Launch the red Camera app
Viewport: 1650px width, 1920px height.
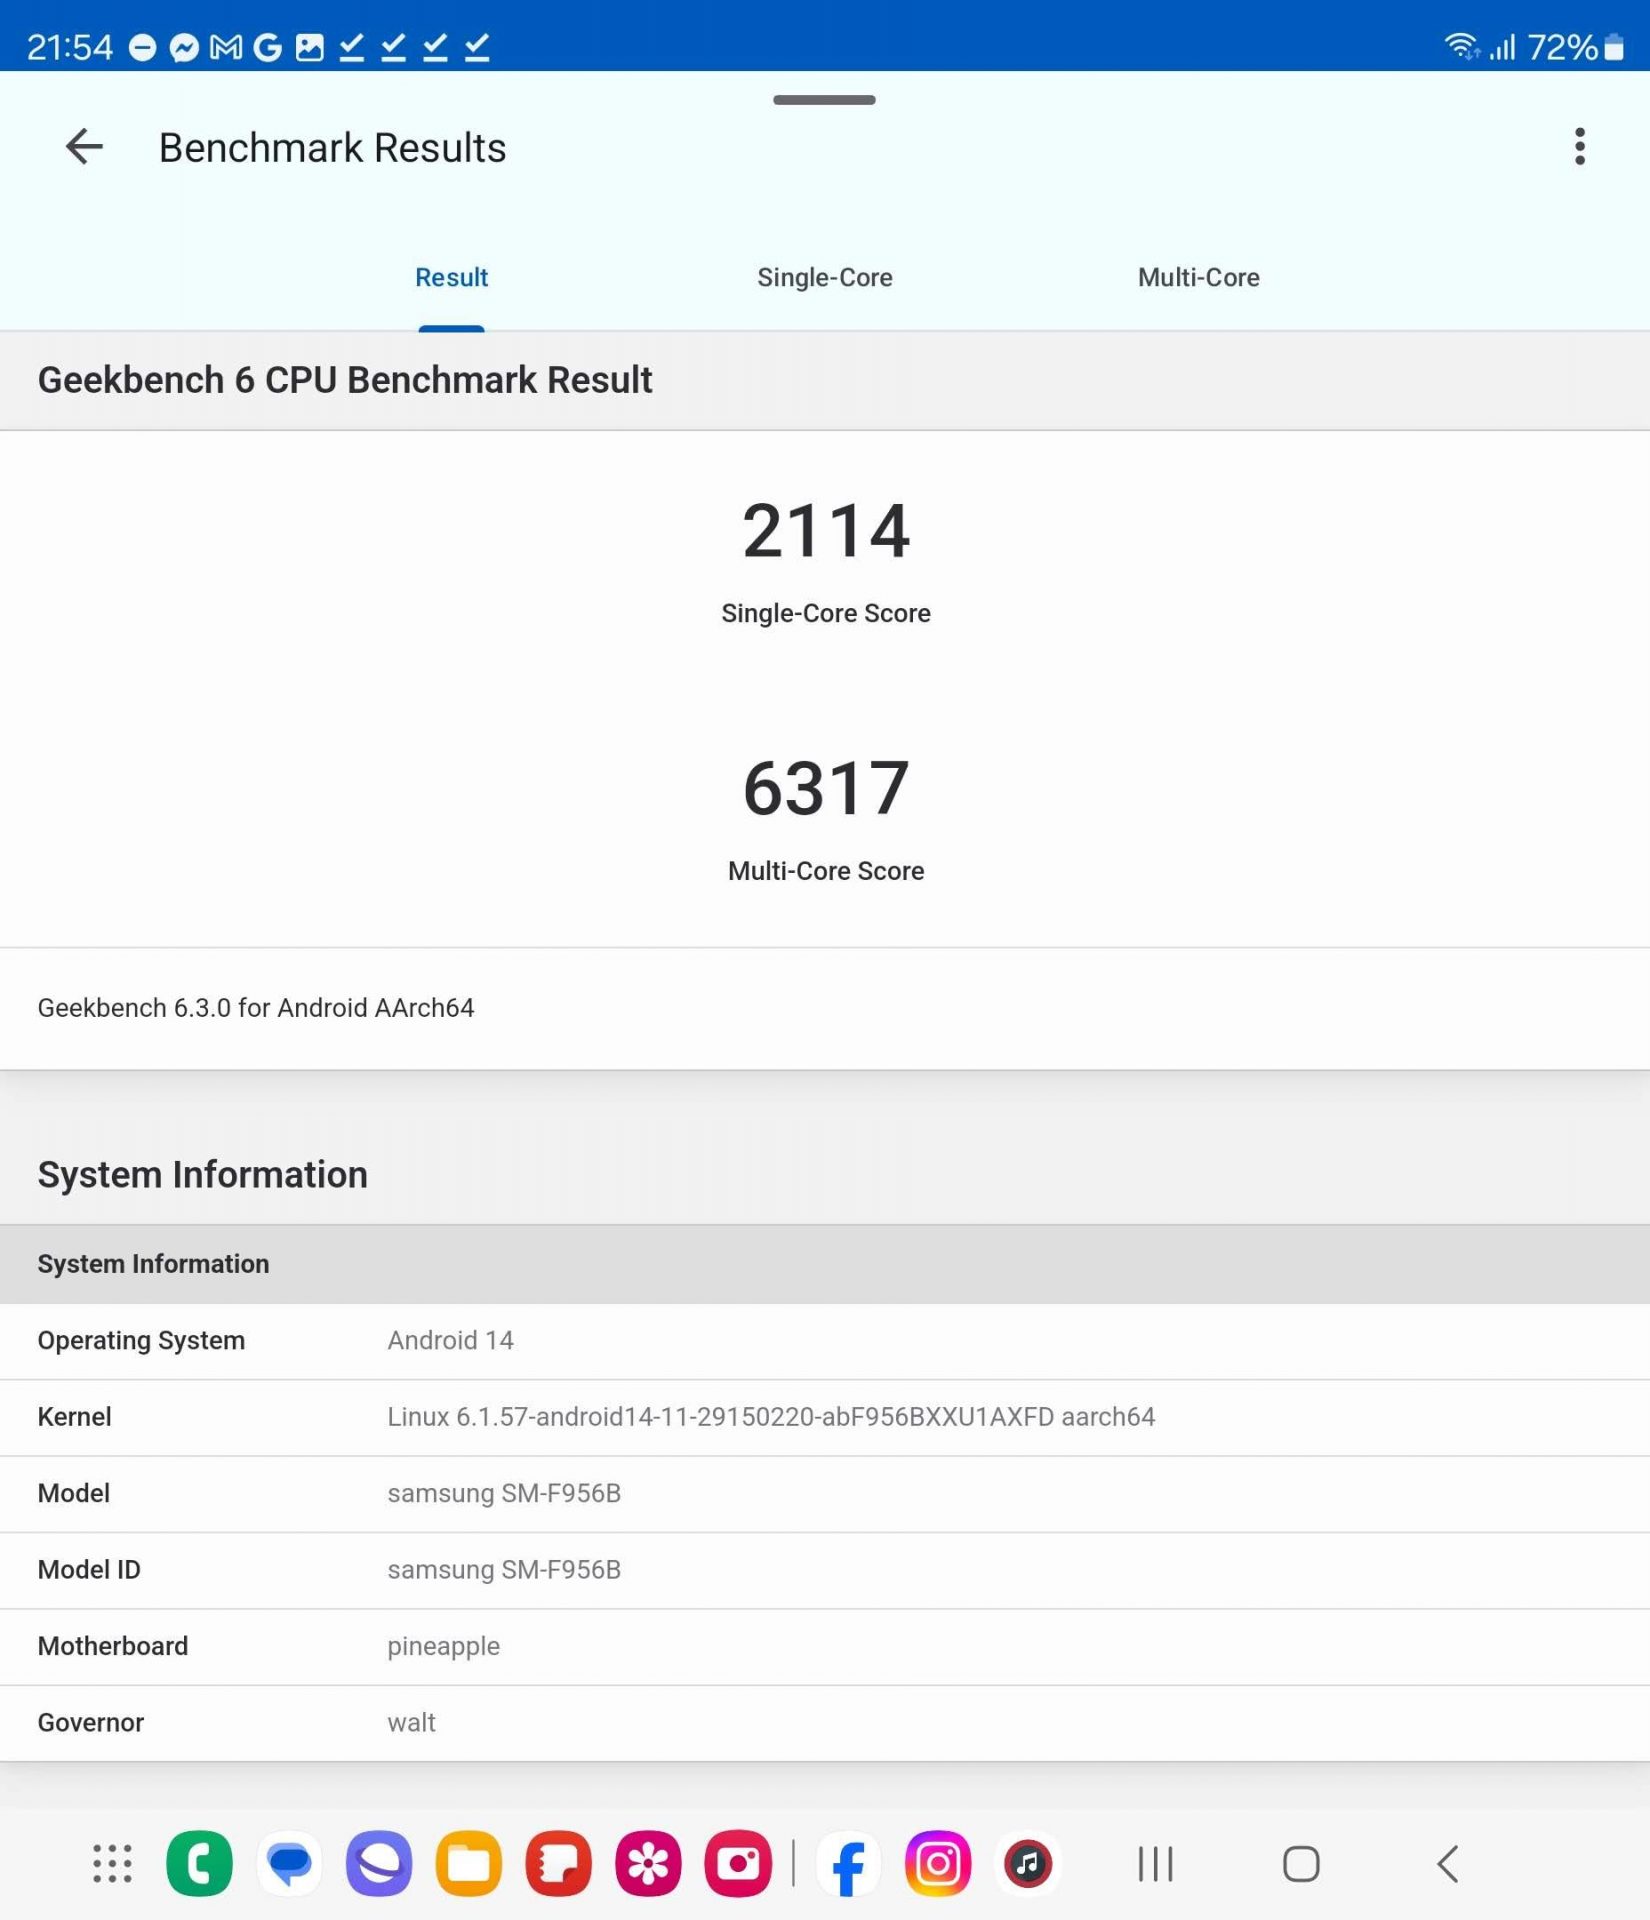tap(738, 1863)
